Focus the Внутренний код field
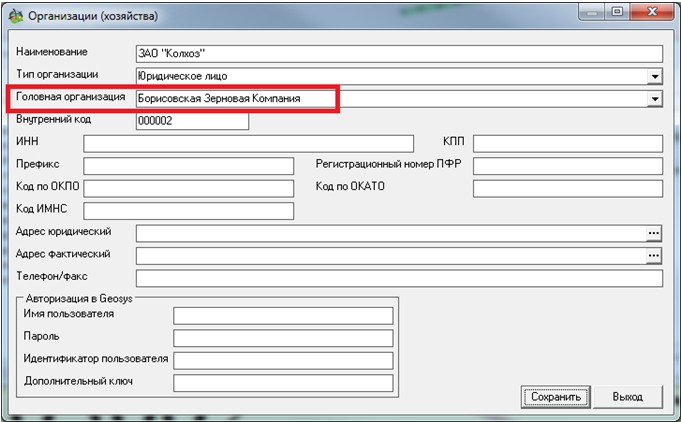Image resolution: width=681 pixels, height=422 pixels. pyautogui.click(x=191, y=121)
